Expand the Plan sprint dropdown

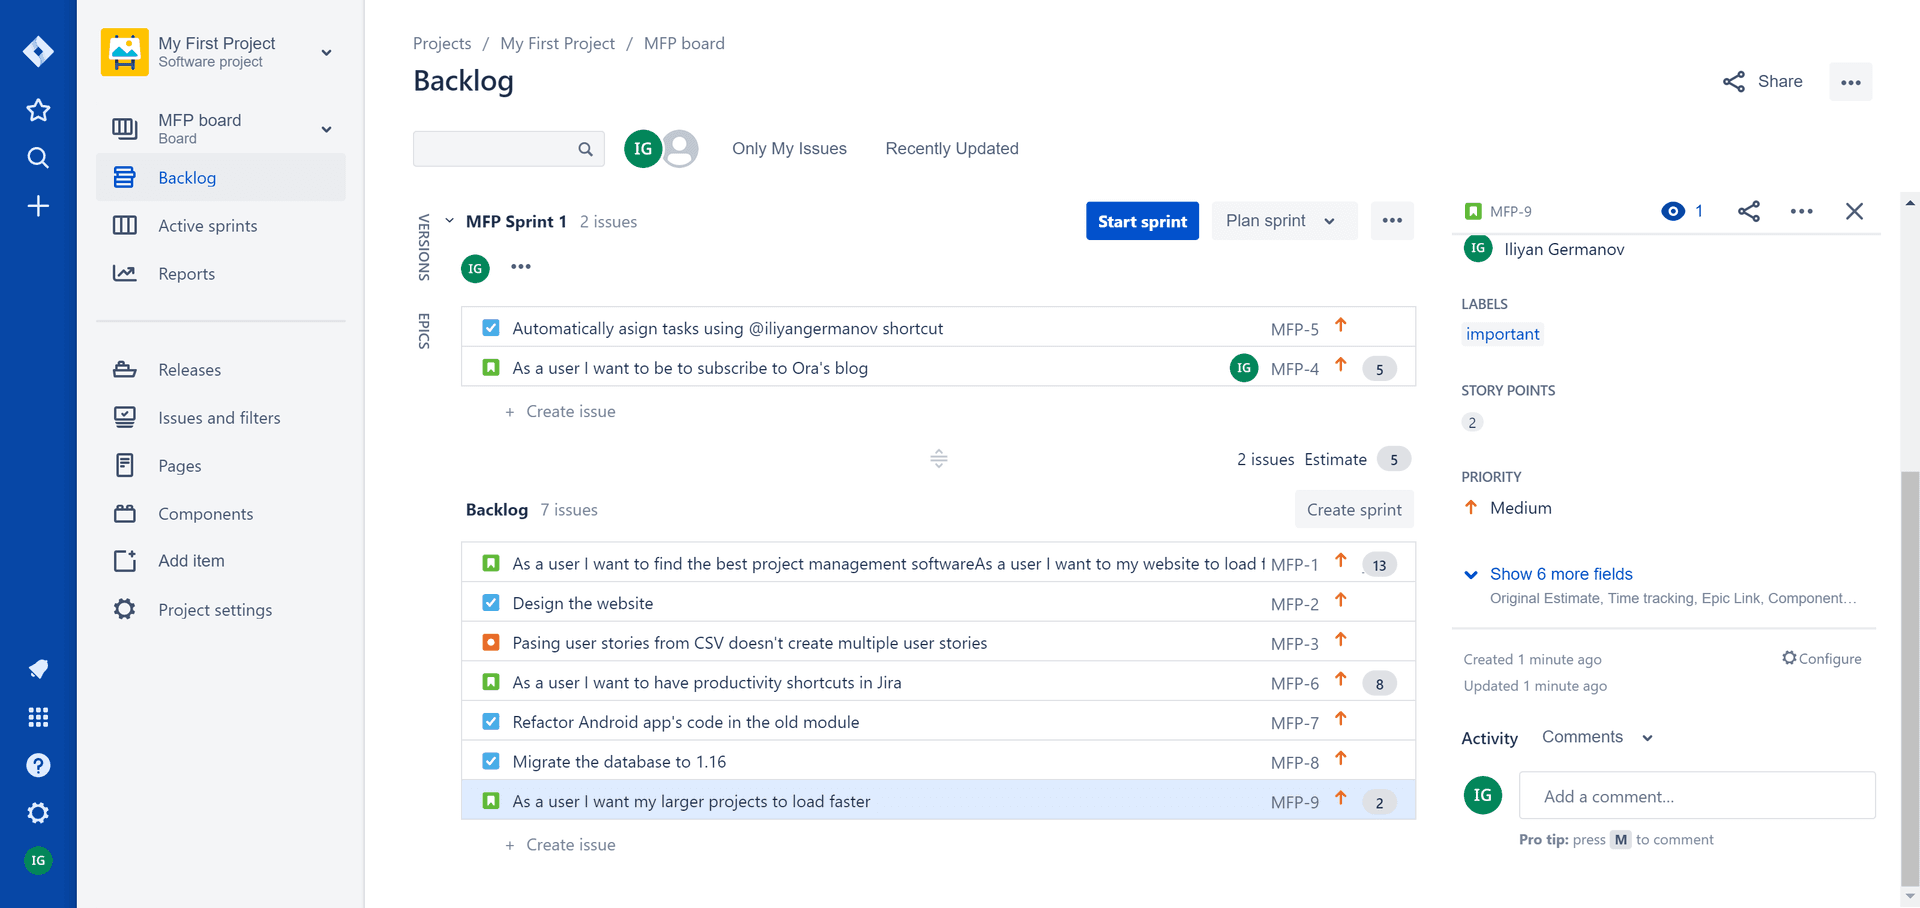click(1283, 220)
